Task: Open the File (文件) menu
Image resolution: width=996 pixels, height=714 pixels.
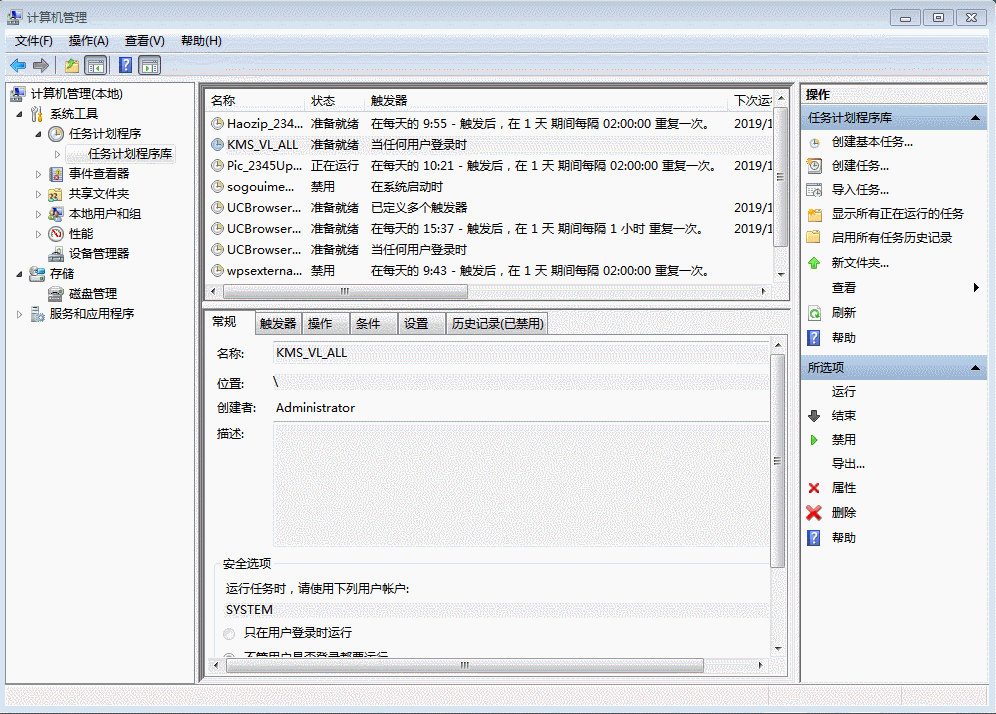Action: coord(34,41)
